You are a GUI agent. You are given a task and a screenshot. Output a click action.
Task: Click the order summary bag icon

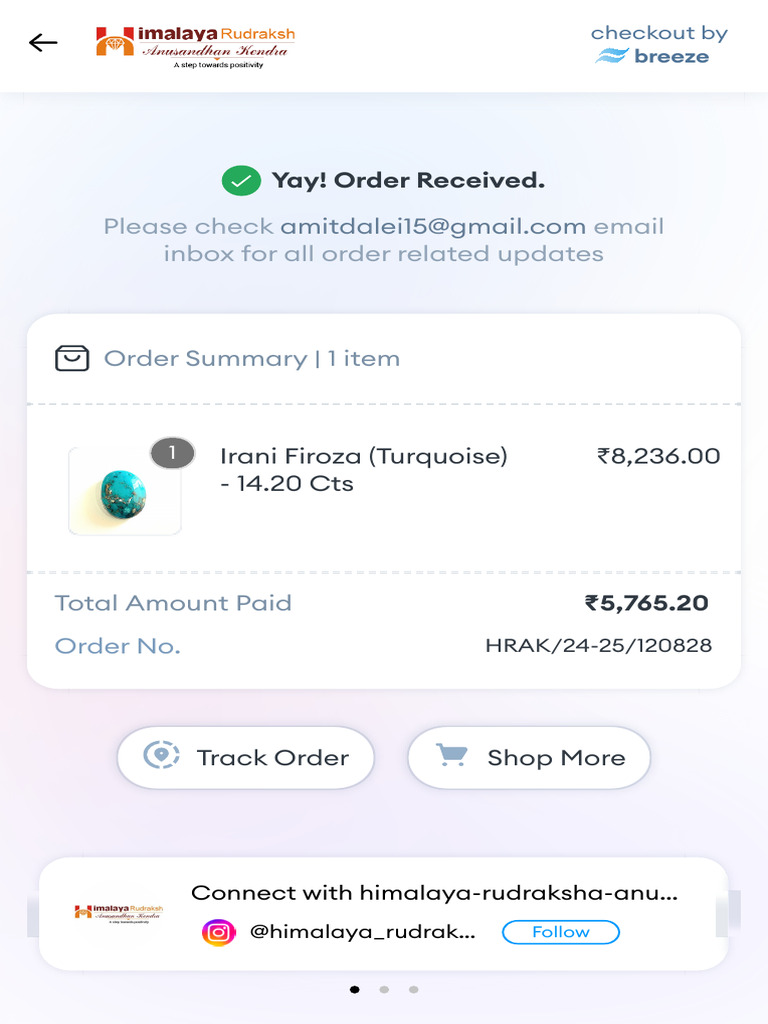[72, 358]
